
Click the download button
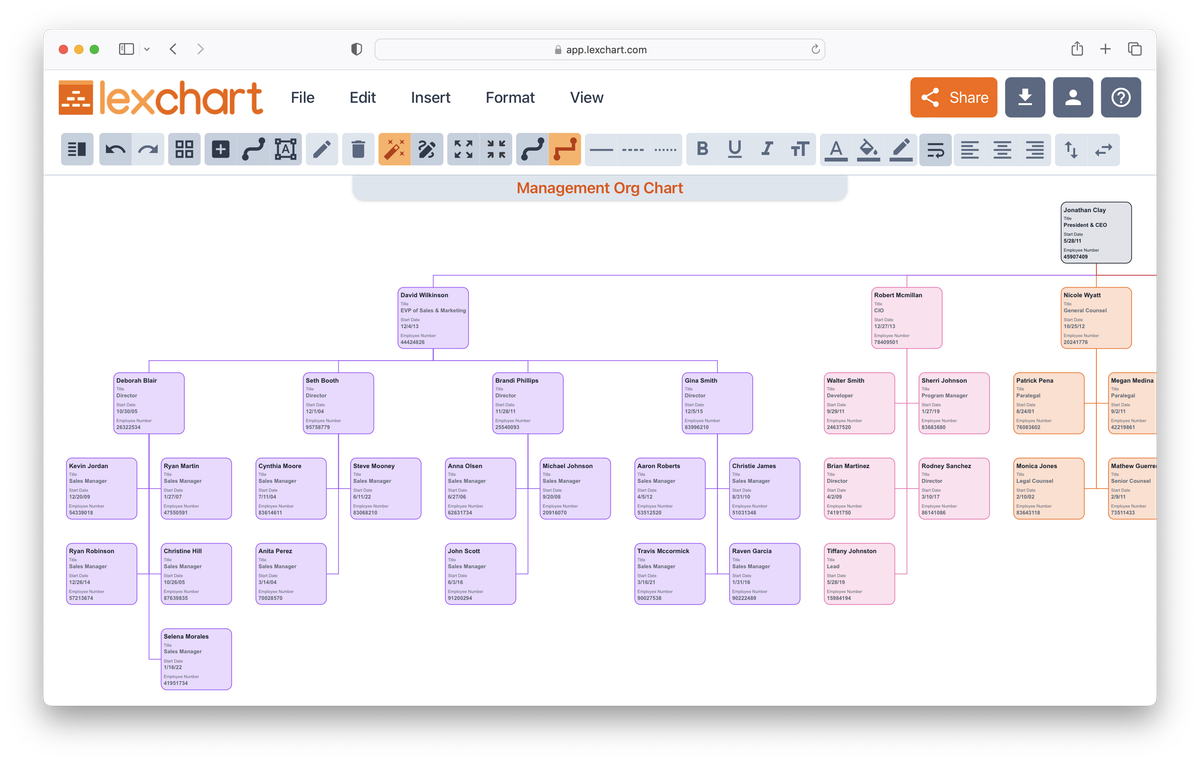click(1025, 97)
